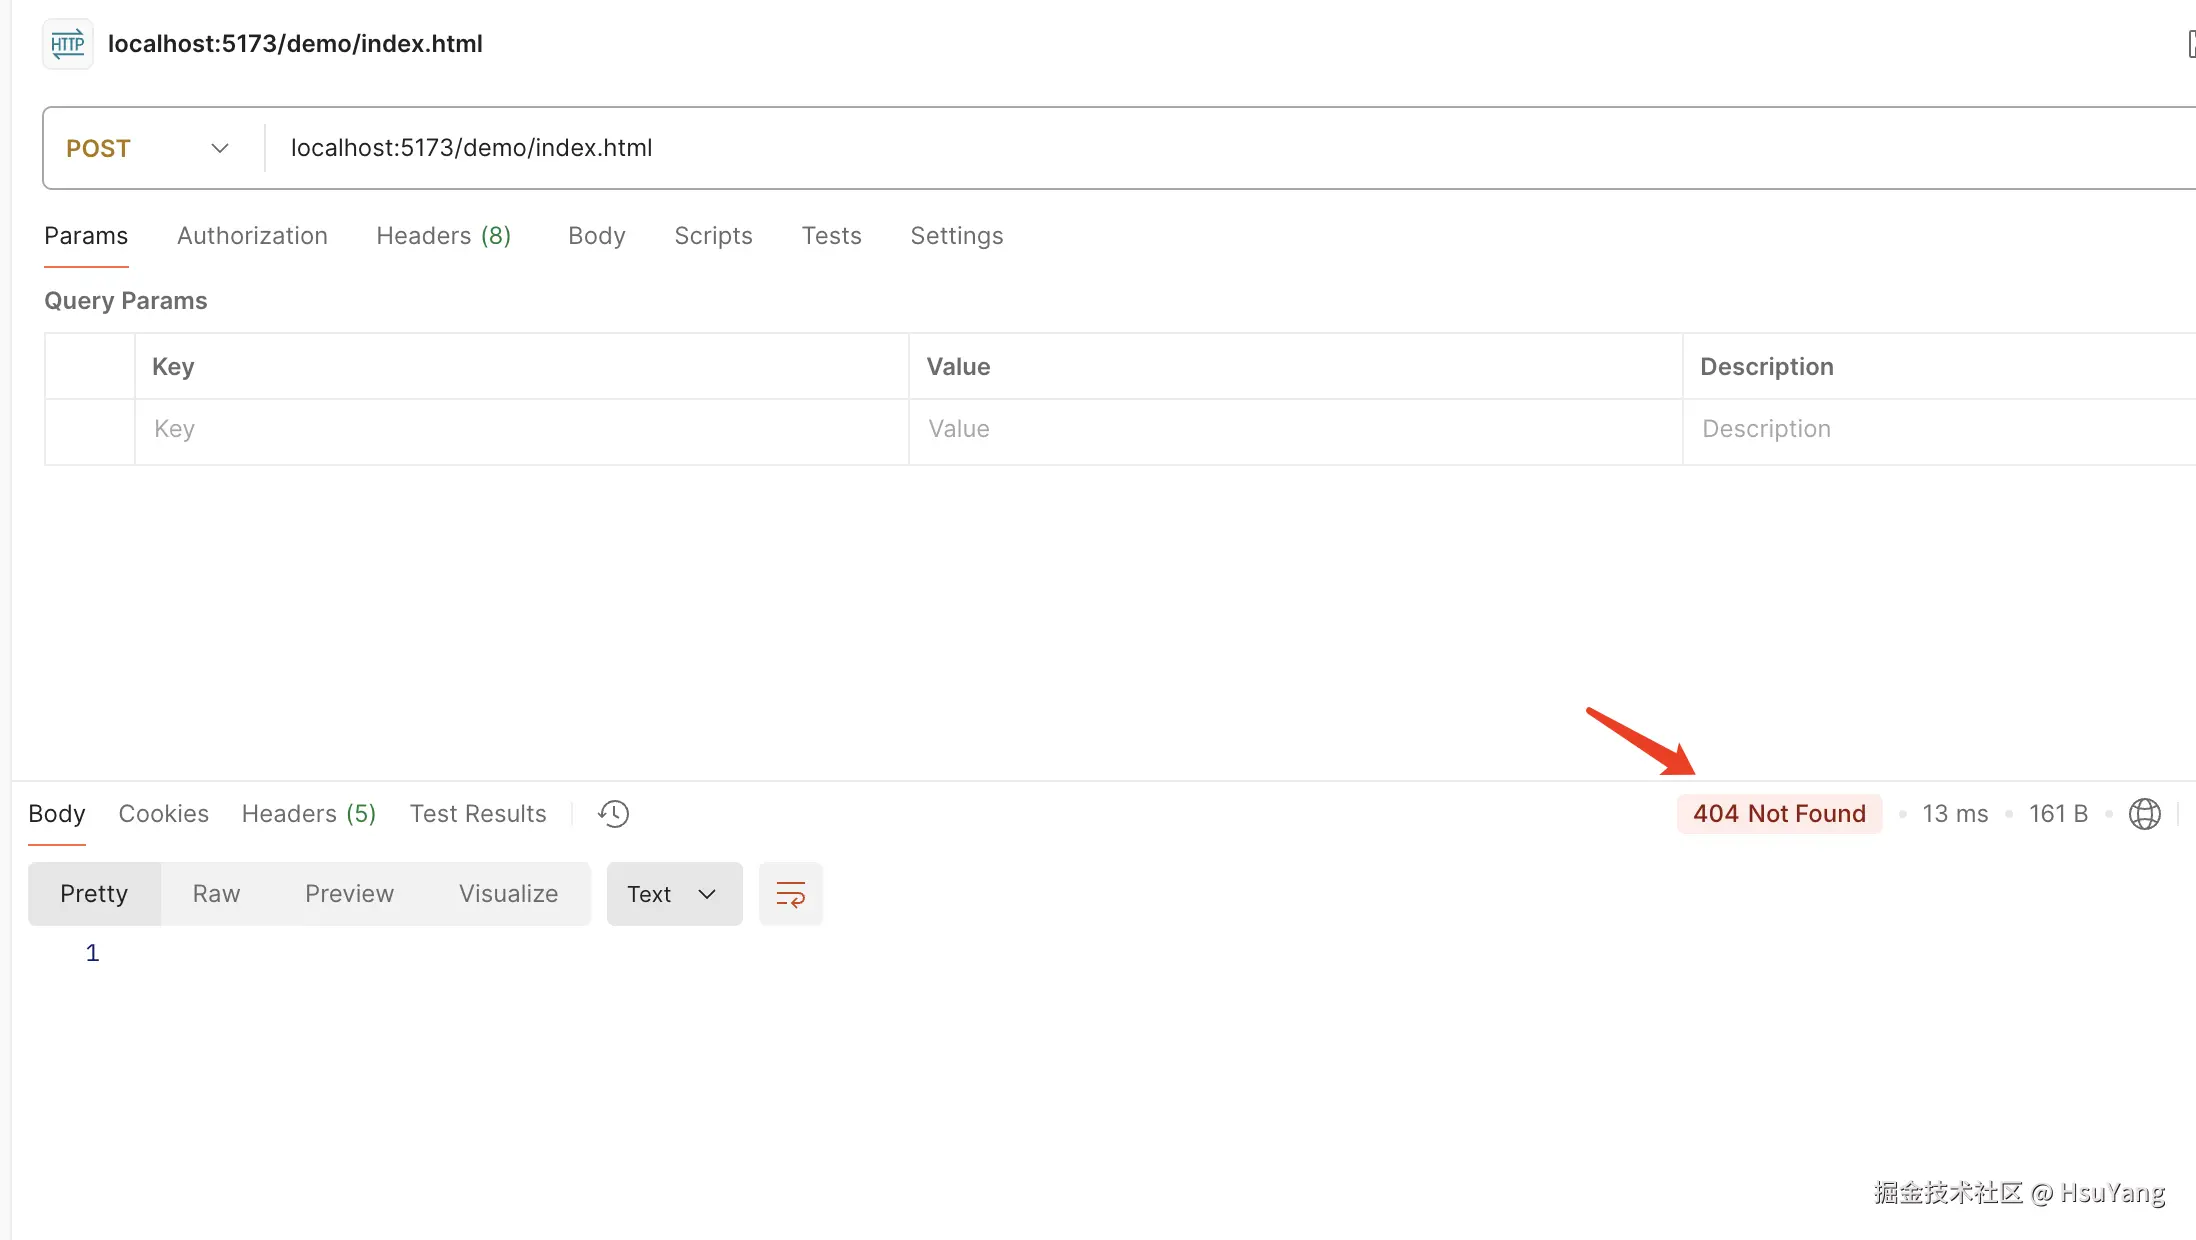This screenshot has width=2196, height=1240.
Task: Select the request Body tab
Action: [596, 236]
